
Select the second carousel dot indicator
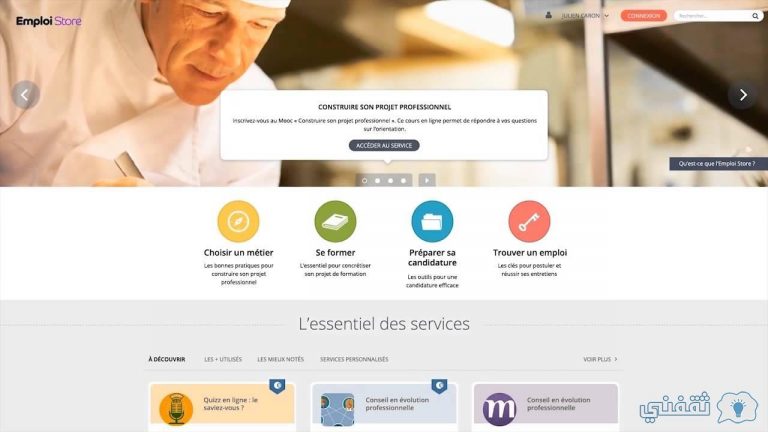[378, 181]
